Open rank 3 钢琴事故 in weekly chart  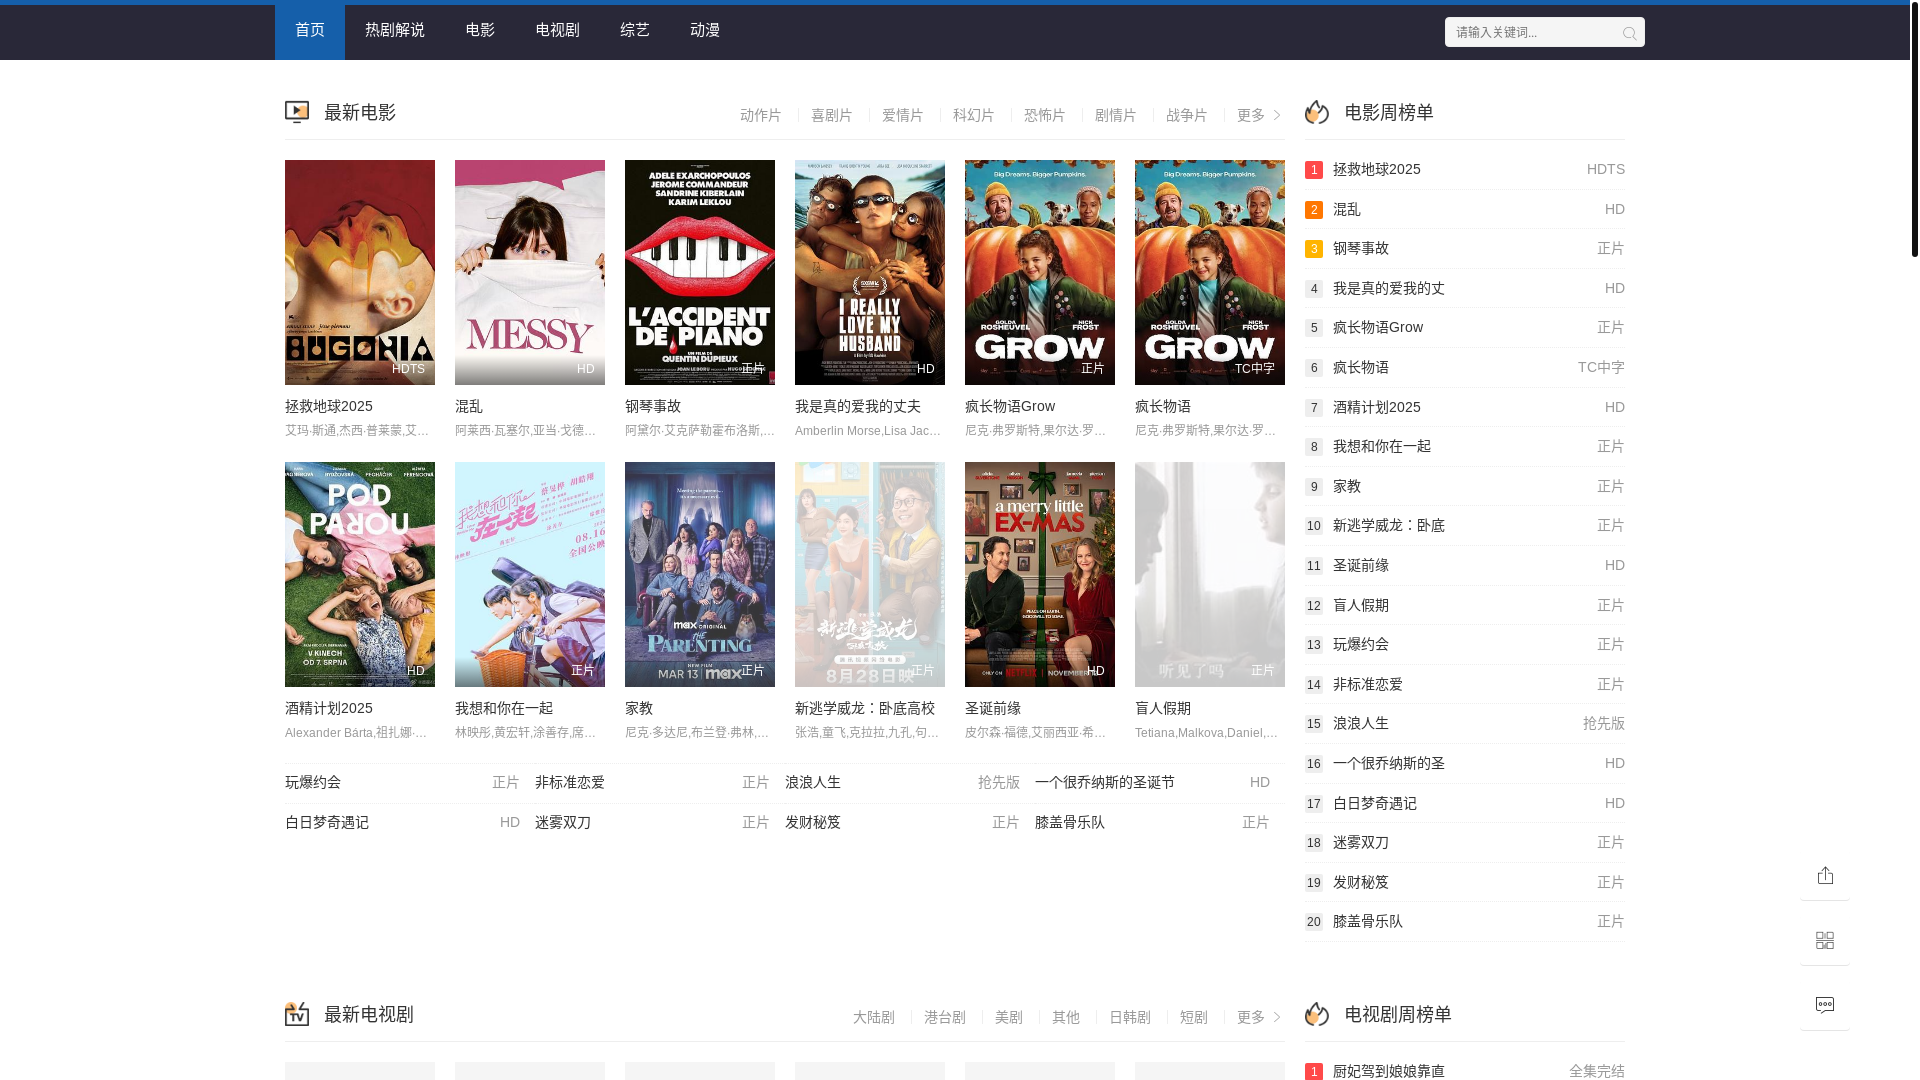coord(1465,248)
